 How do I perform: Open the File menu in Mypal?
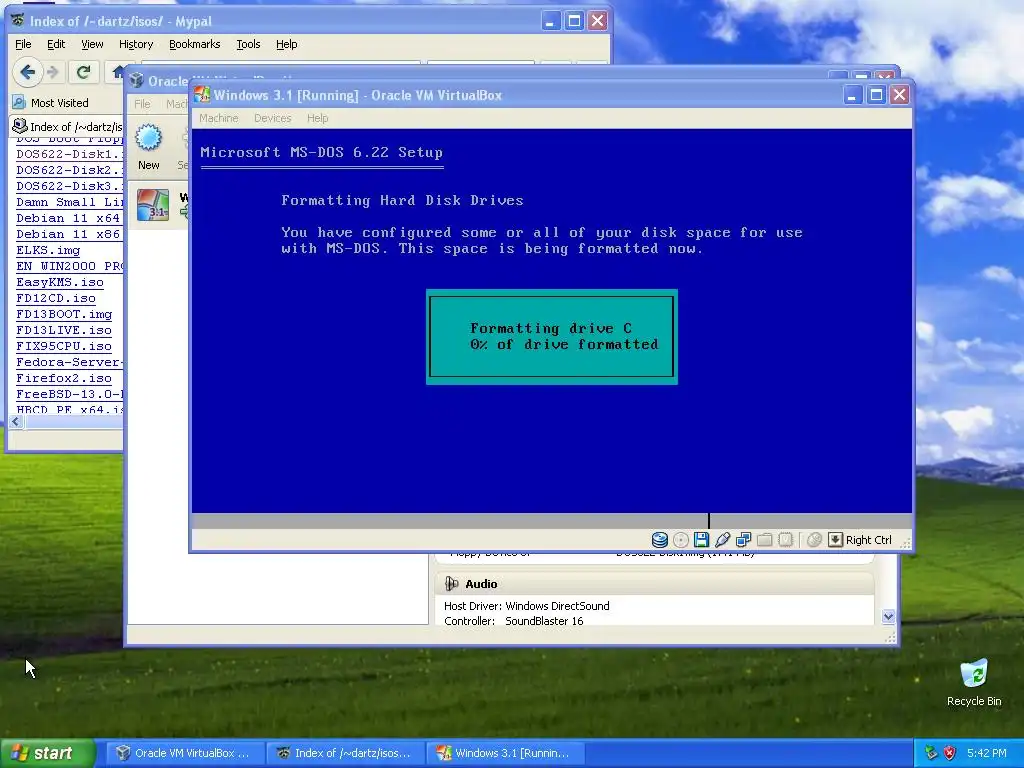coord(23,44)
